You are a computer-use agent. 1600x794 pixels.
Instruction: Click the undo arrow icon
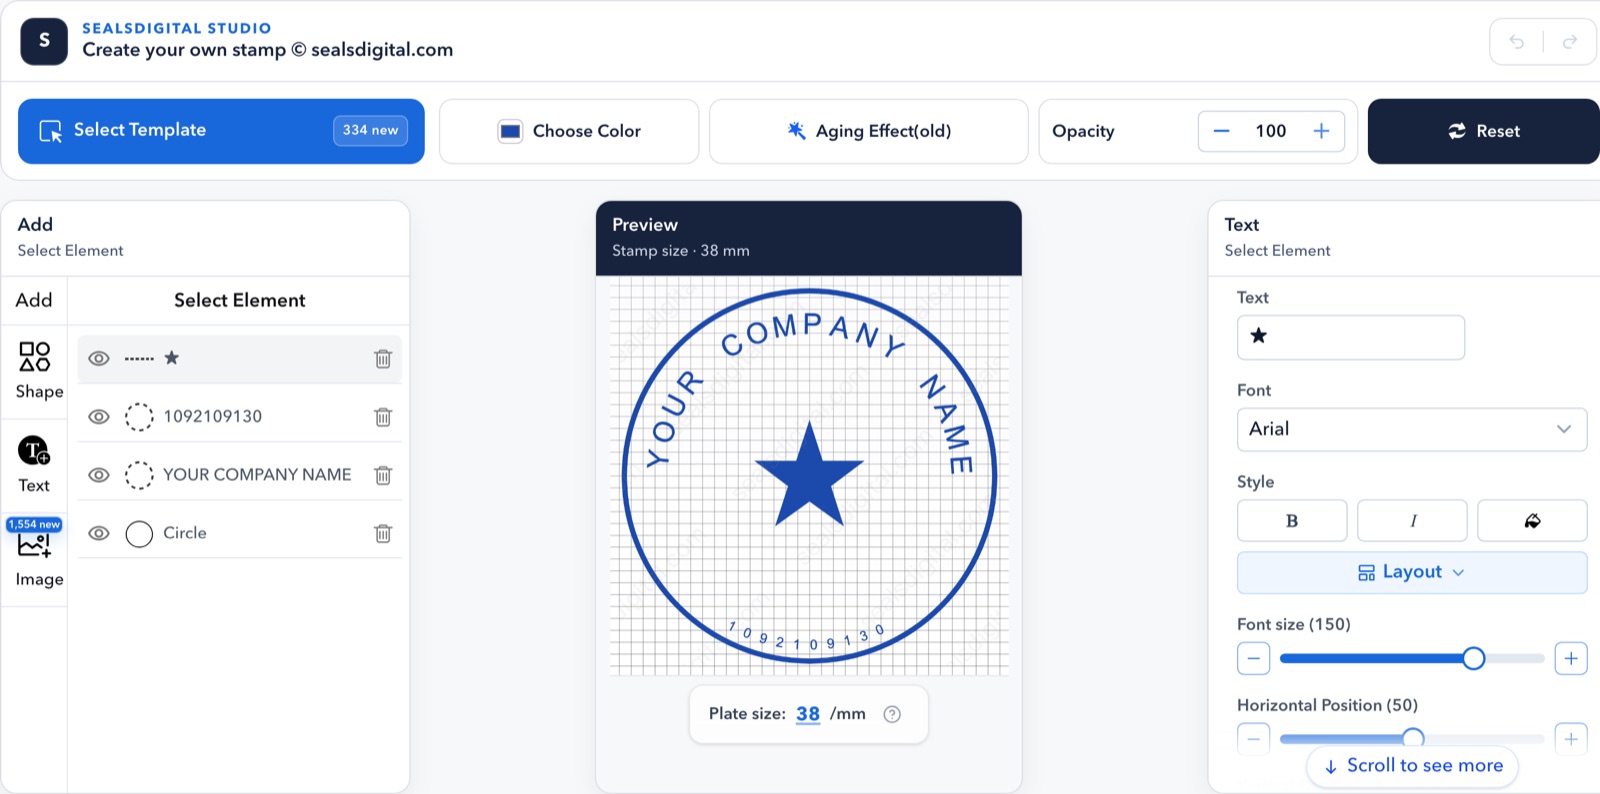pyautogui.click(x=1517, y=42)
